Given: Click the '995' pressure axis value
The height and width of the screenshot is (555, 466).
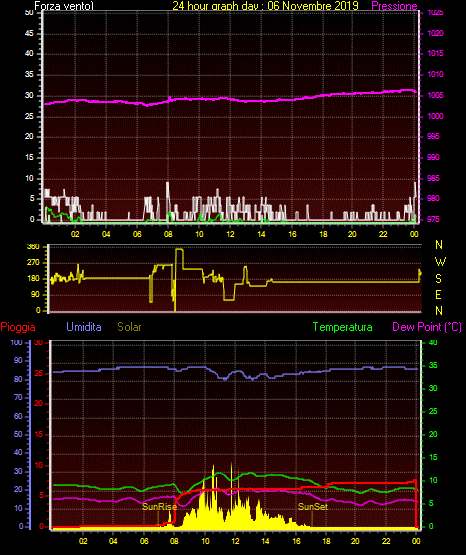Looking at the screenshot, I should click(x=433, y=136).
